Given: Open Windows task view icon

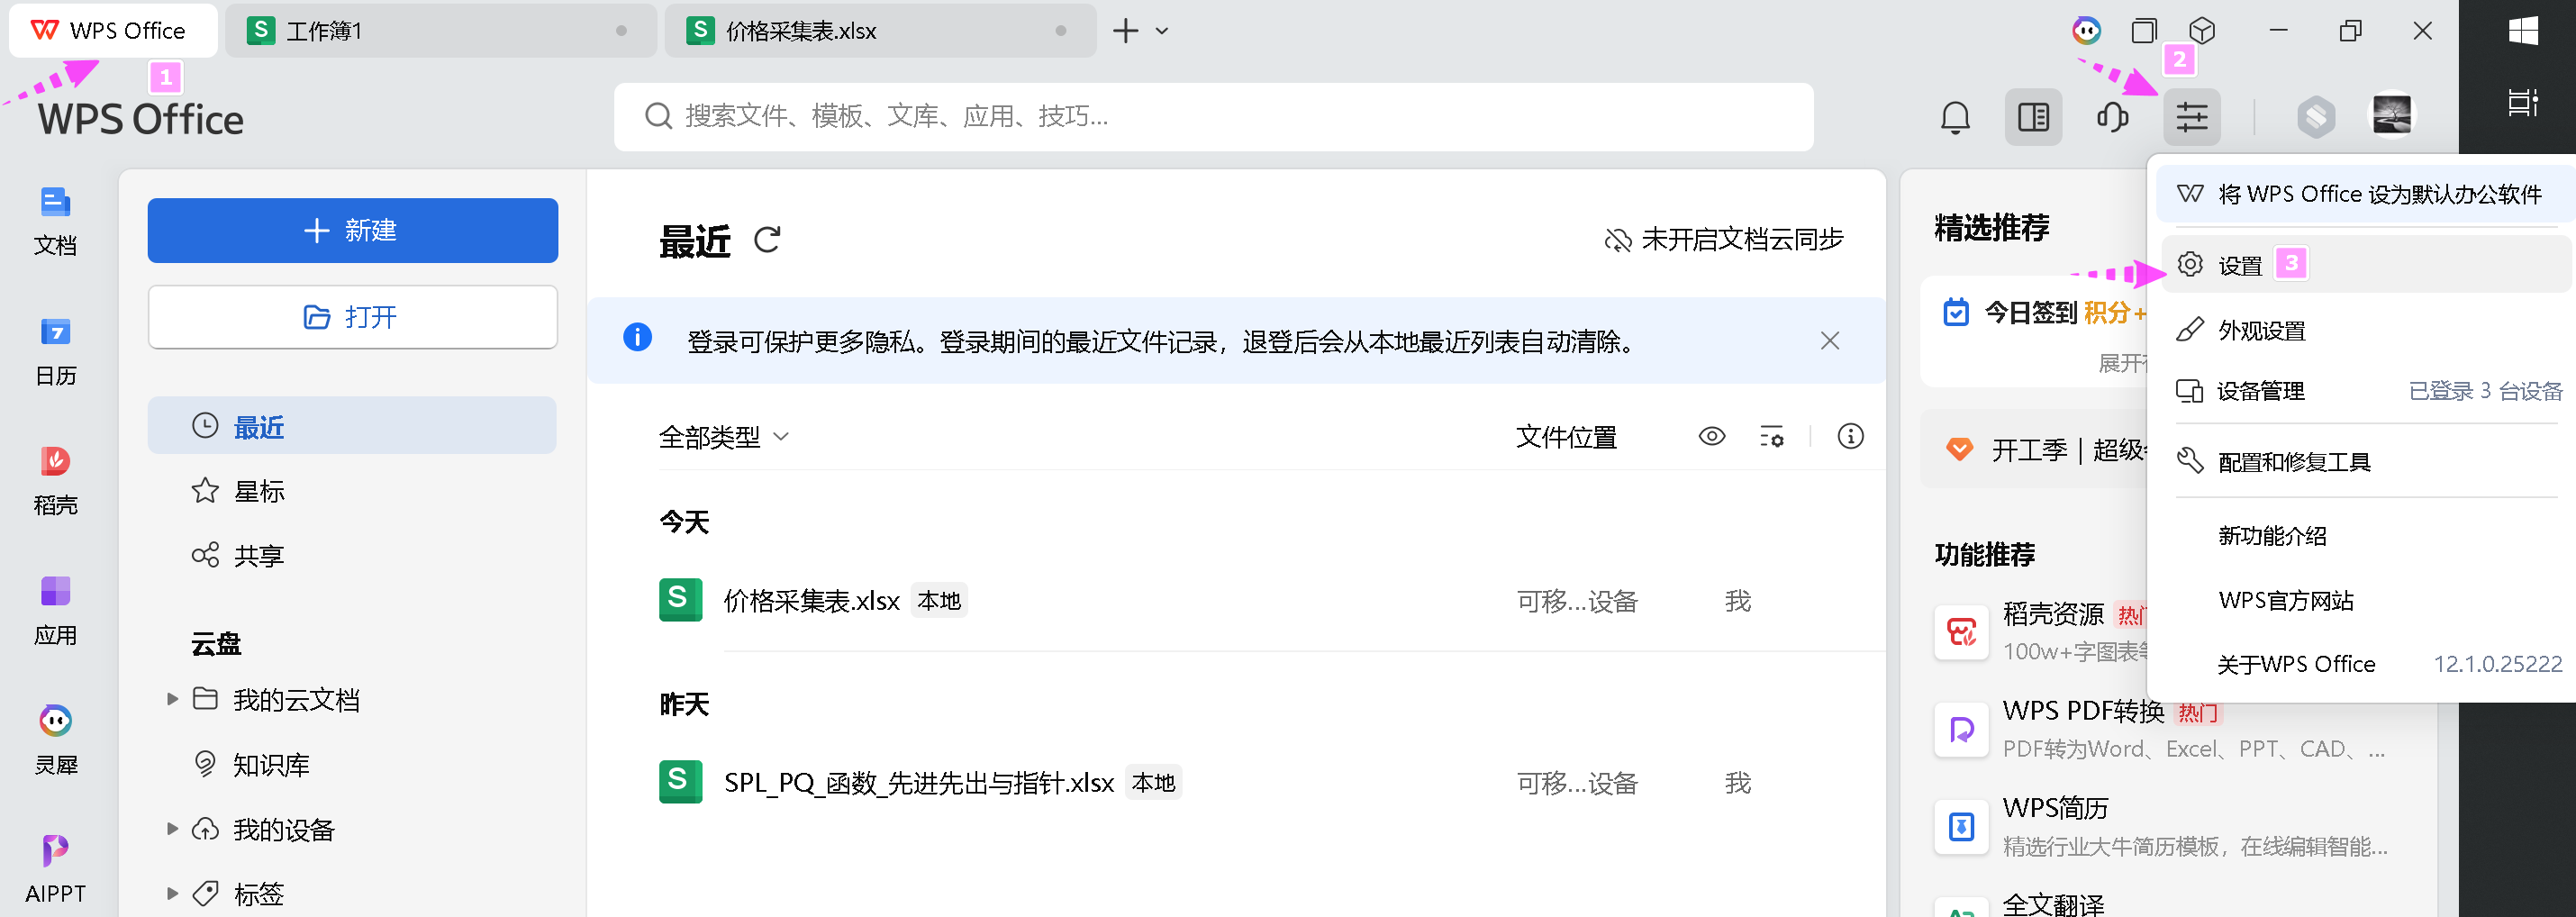Looking at the screenshot, I should (x=2523, y=102).
